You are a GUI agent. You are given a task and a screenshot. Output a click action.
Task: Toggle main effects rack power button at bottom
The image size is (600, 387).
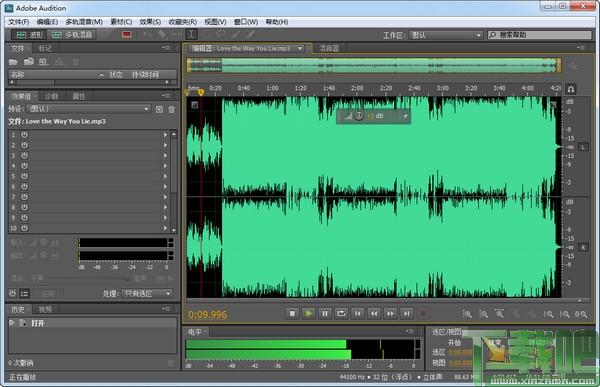[x=13, y=294]
